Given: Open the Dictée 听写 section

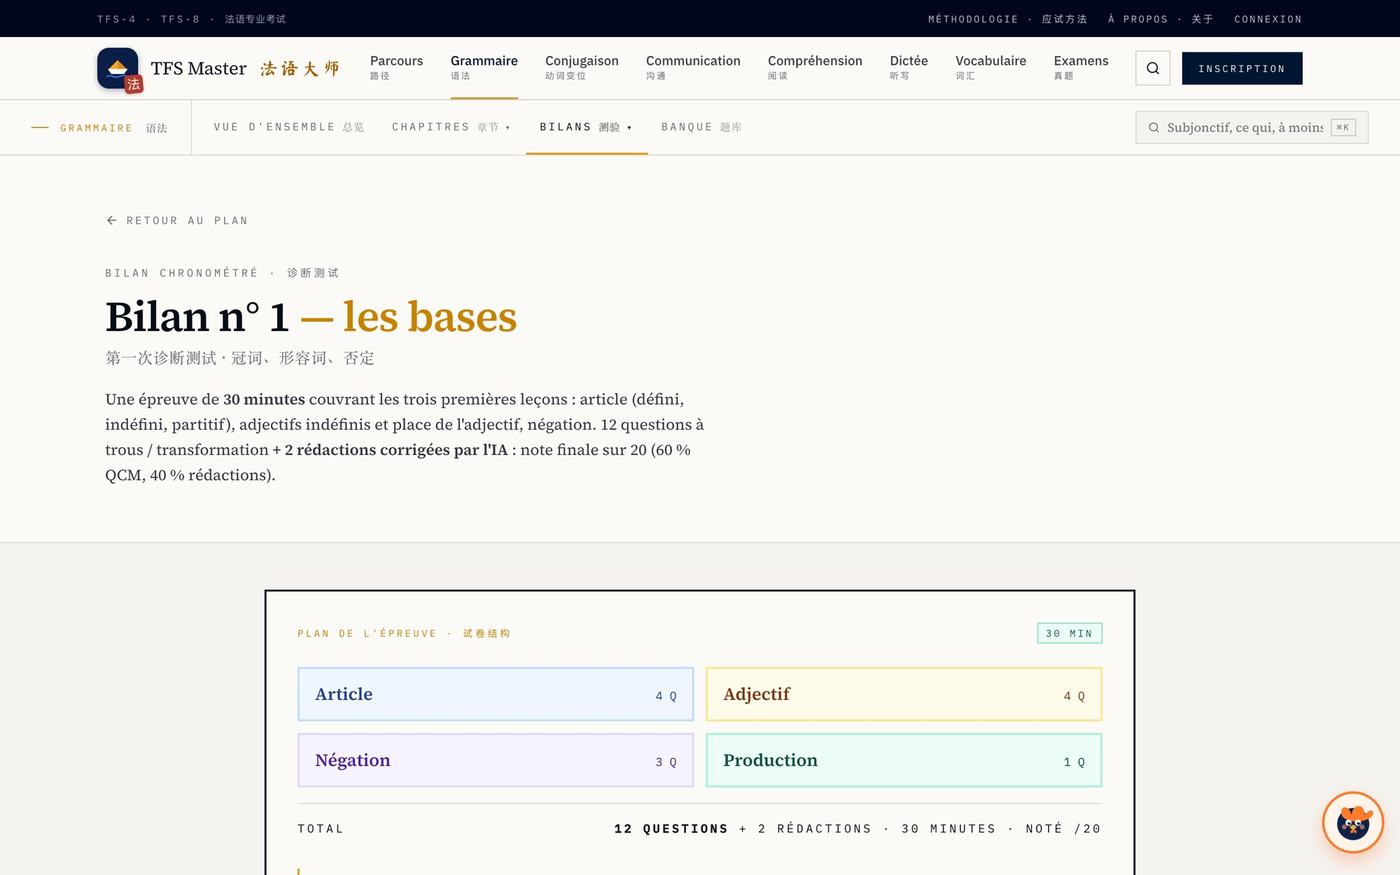Looking at the screenshot, I should click(x=909, y=67).
